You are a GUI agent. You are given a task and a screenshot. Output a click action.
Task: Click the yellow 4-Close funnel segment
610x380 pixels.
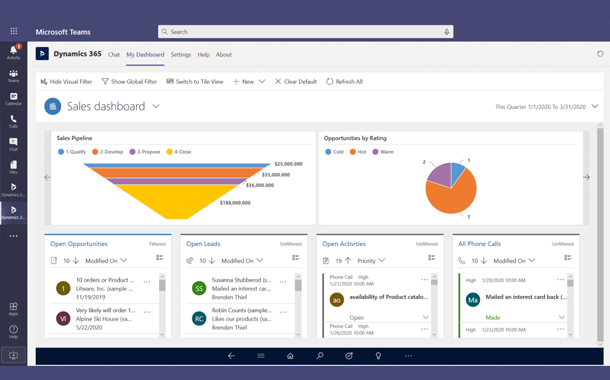177,200
